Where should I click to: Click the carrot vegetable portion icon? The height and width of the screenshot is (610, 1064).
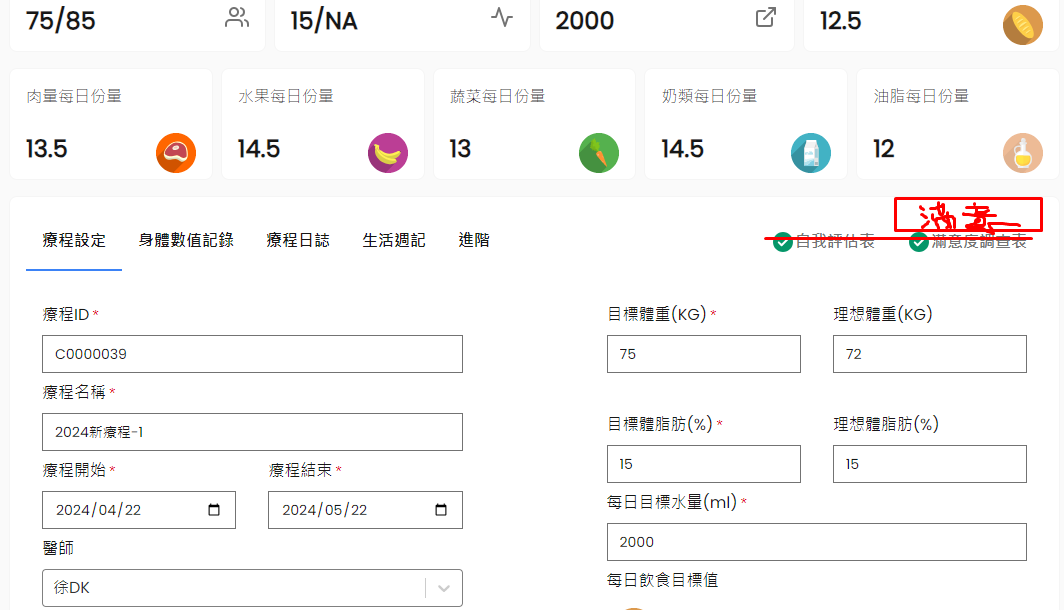click(x=599, y=153)
